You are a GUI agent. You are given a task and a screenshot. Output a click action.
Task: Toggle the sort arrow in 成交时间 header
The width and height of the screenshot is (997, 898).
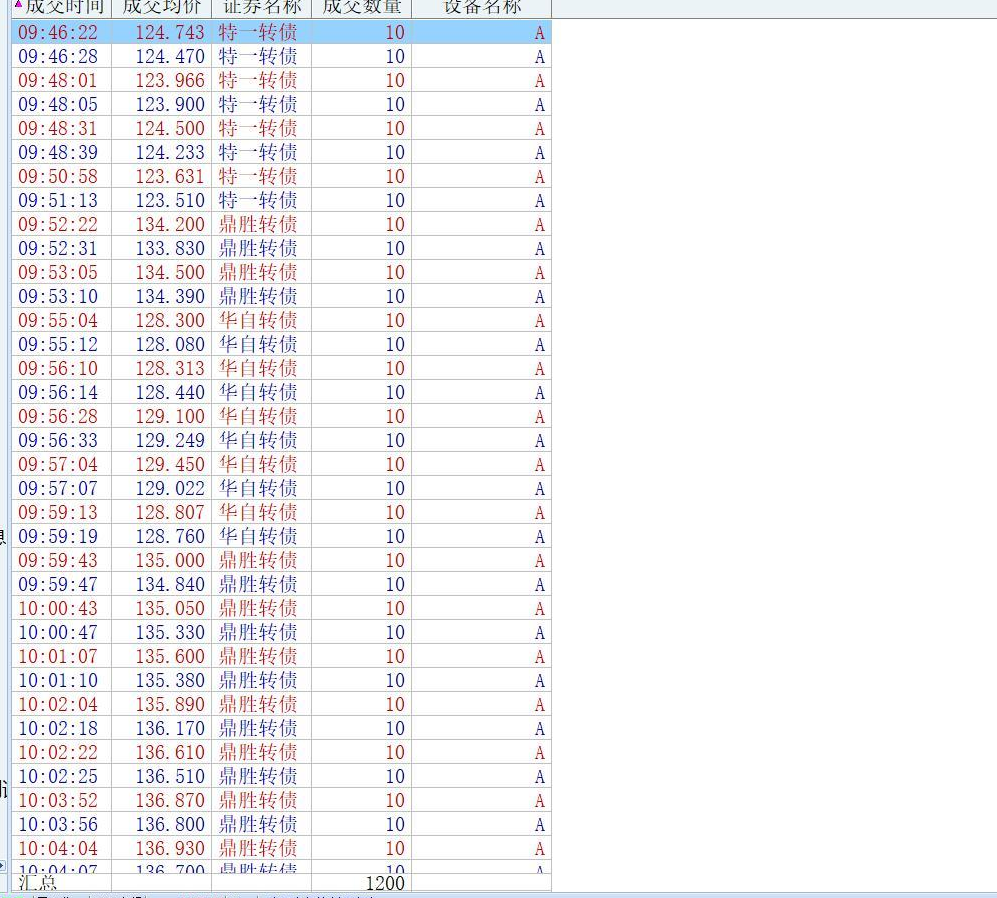tap(18, 5)
